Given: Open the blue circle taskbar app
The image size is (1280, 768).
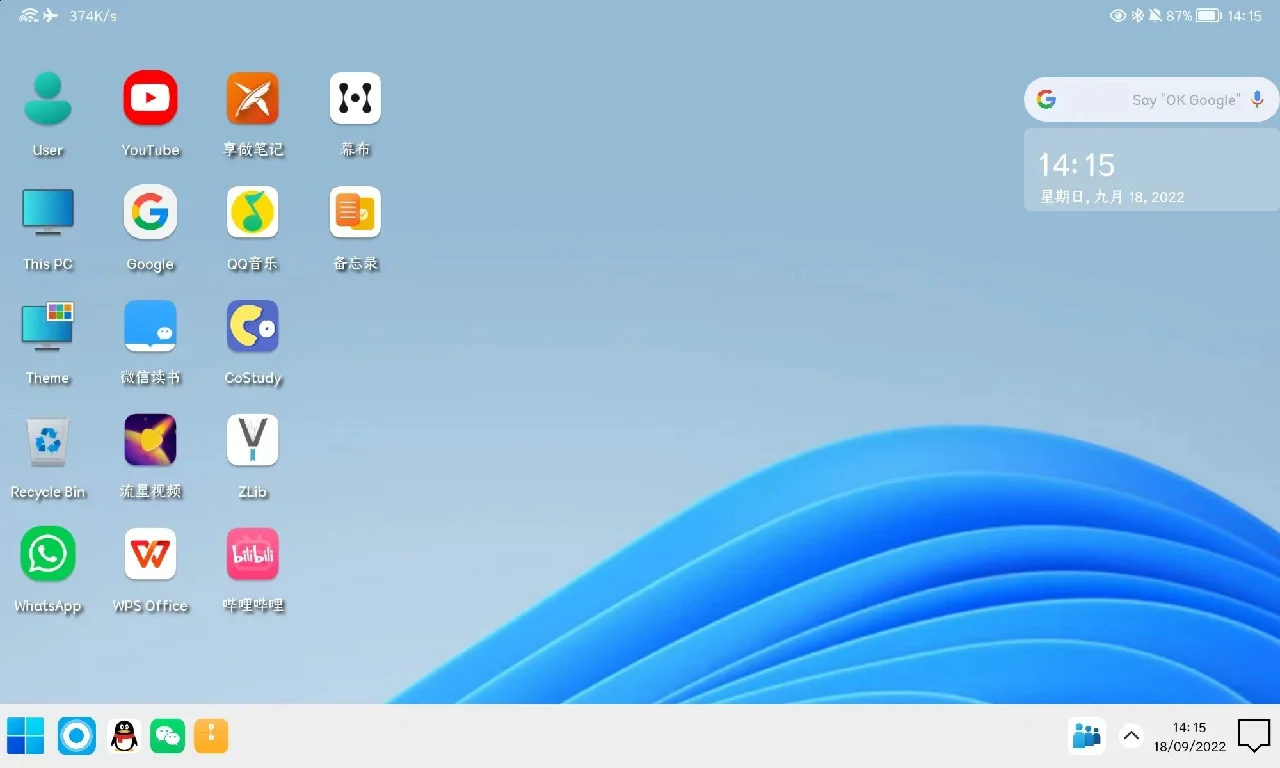Looking at the screenshot, I should 77,736.
